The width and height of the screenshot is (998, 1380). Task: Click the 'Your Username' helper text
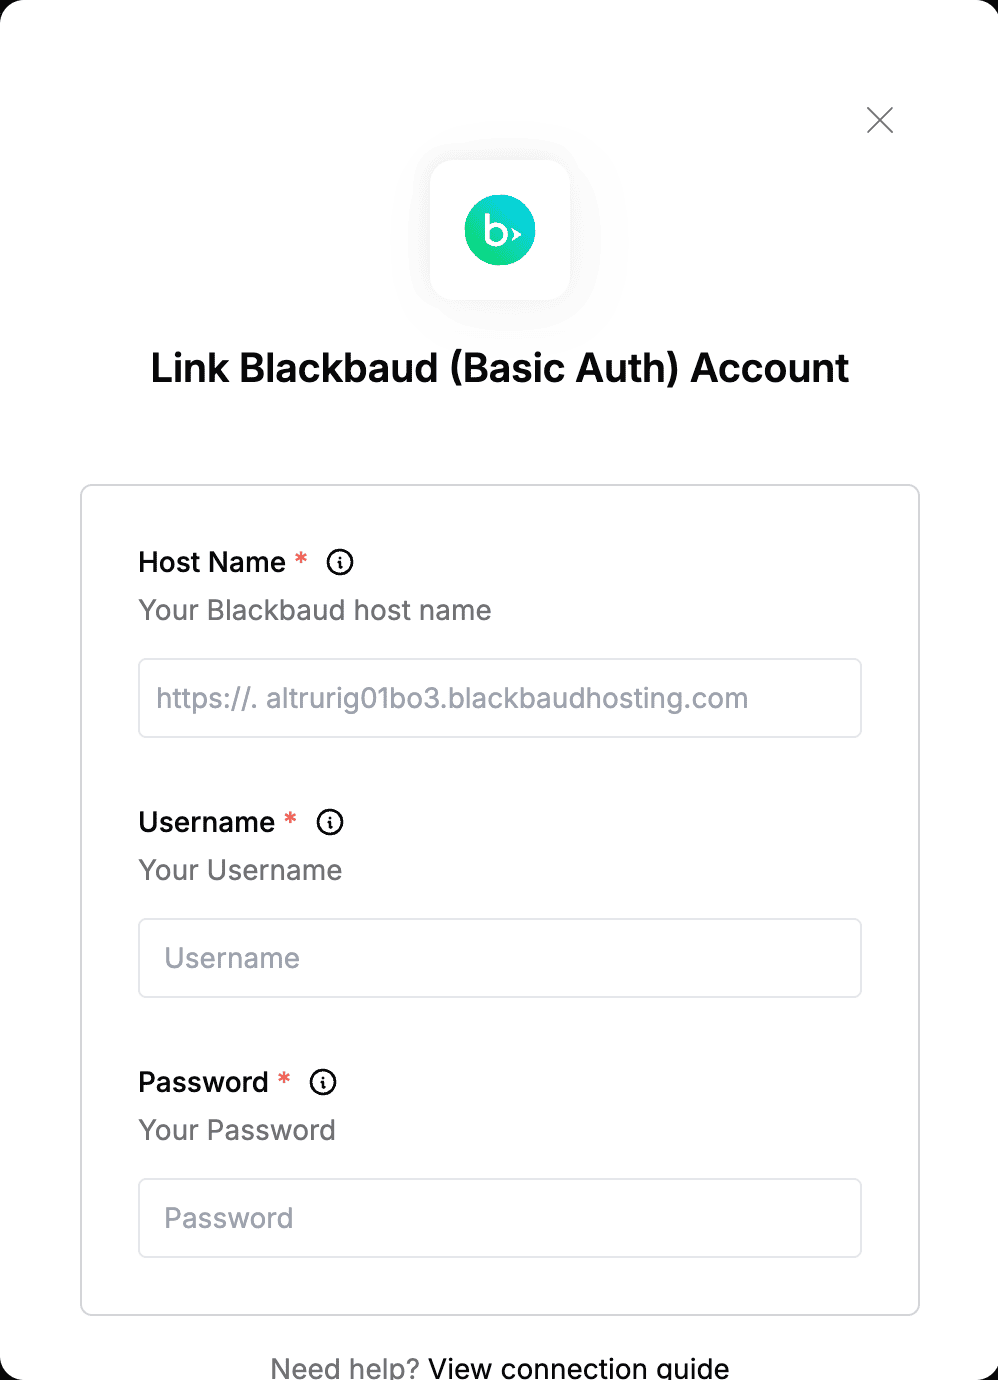pos(240,870)
